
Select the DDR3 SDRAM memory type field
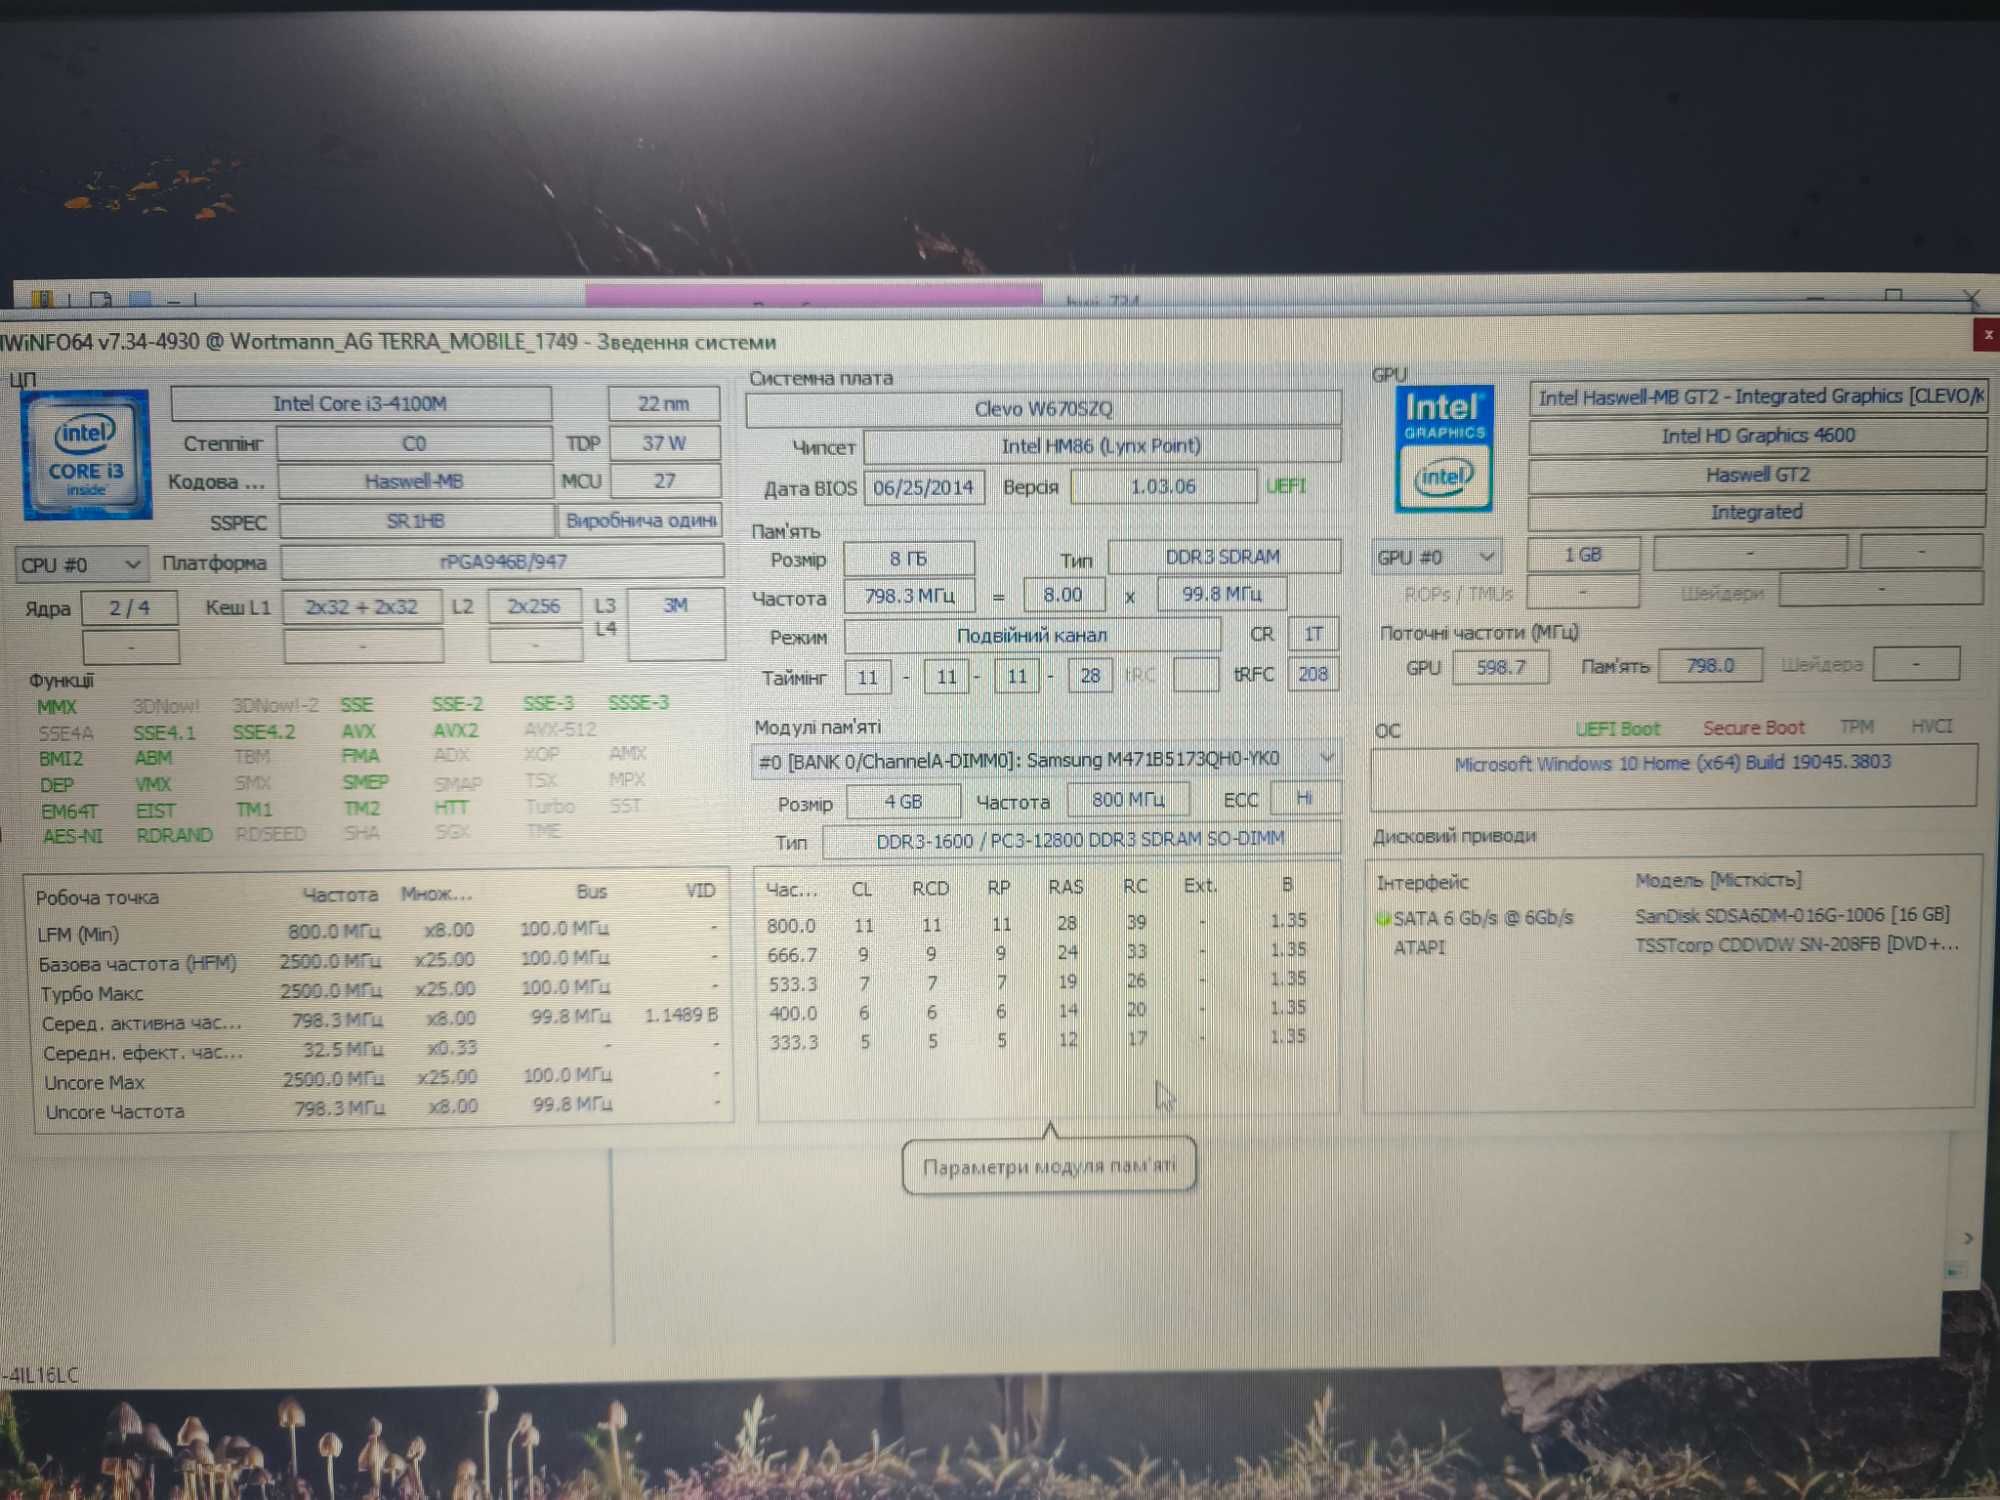(x=1223, y=557)
